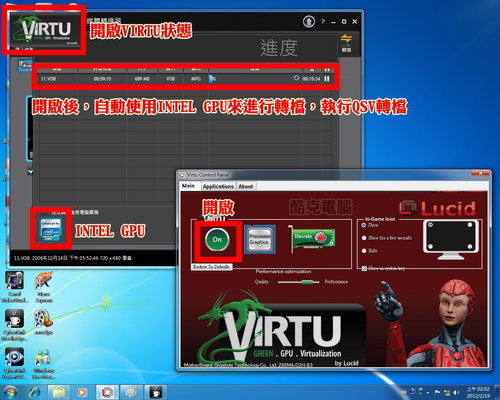Open Nero Express desktop shortcut
This screenshot has height=400, width=500.
click(44, 286)
